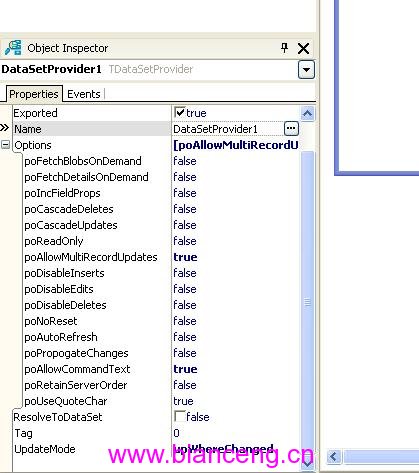Click the property list scroll down arrow
Image resolution: width=419 pixels, height=473 pixels.
[x=307, y=462]
